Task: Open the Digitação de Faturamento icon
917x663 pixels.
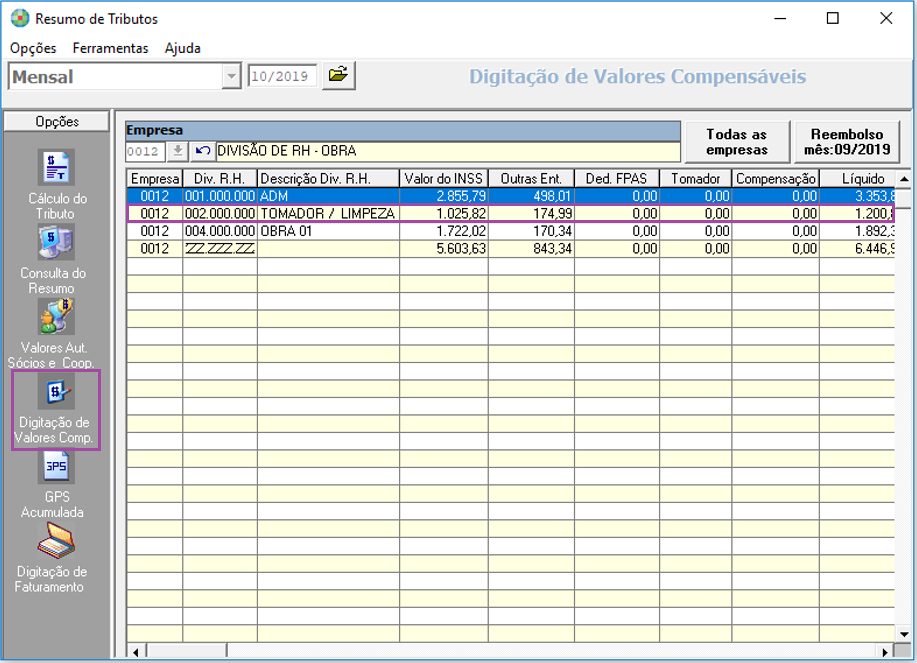Action: [56, 540]
